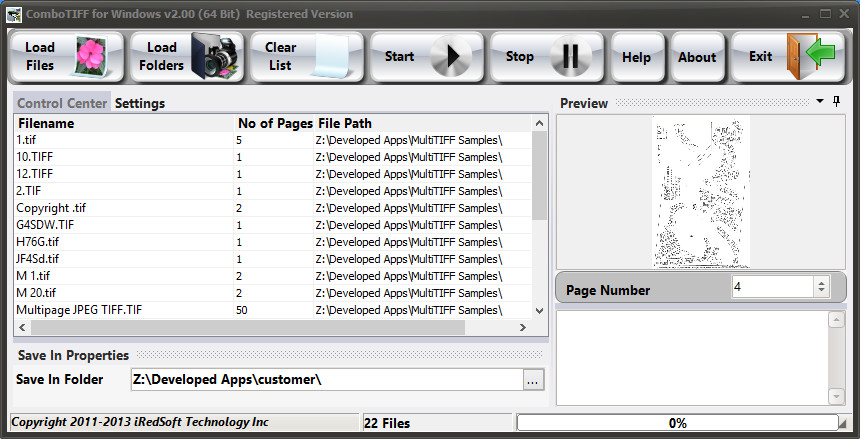Viewport: 860px width, 439px height.
Task: Click the 22 Files status entry
Action: pyautogui.click(x=437, y=423)
